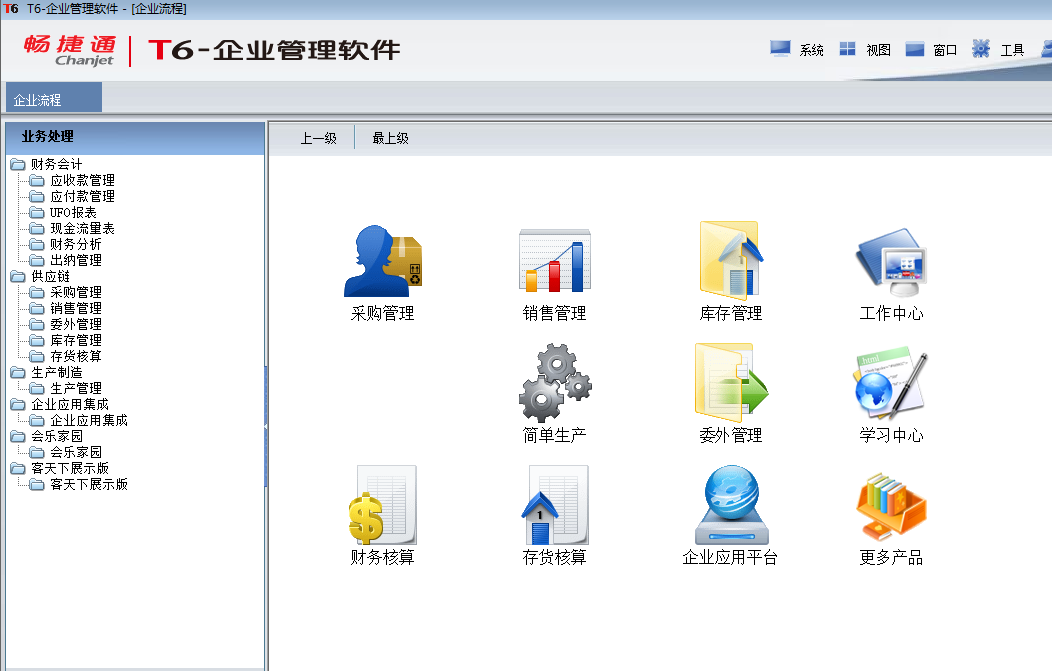Switch to the 企业流程 tab
The width and height of the screenshot is (1052, 671).
tap(54, 97)
